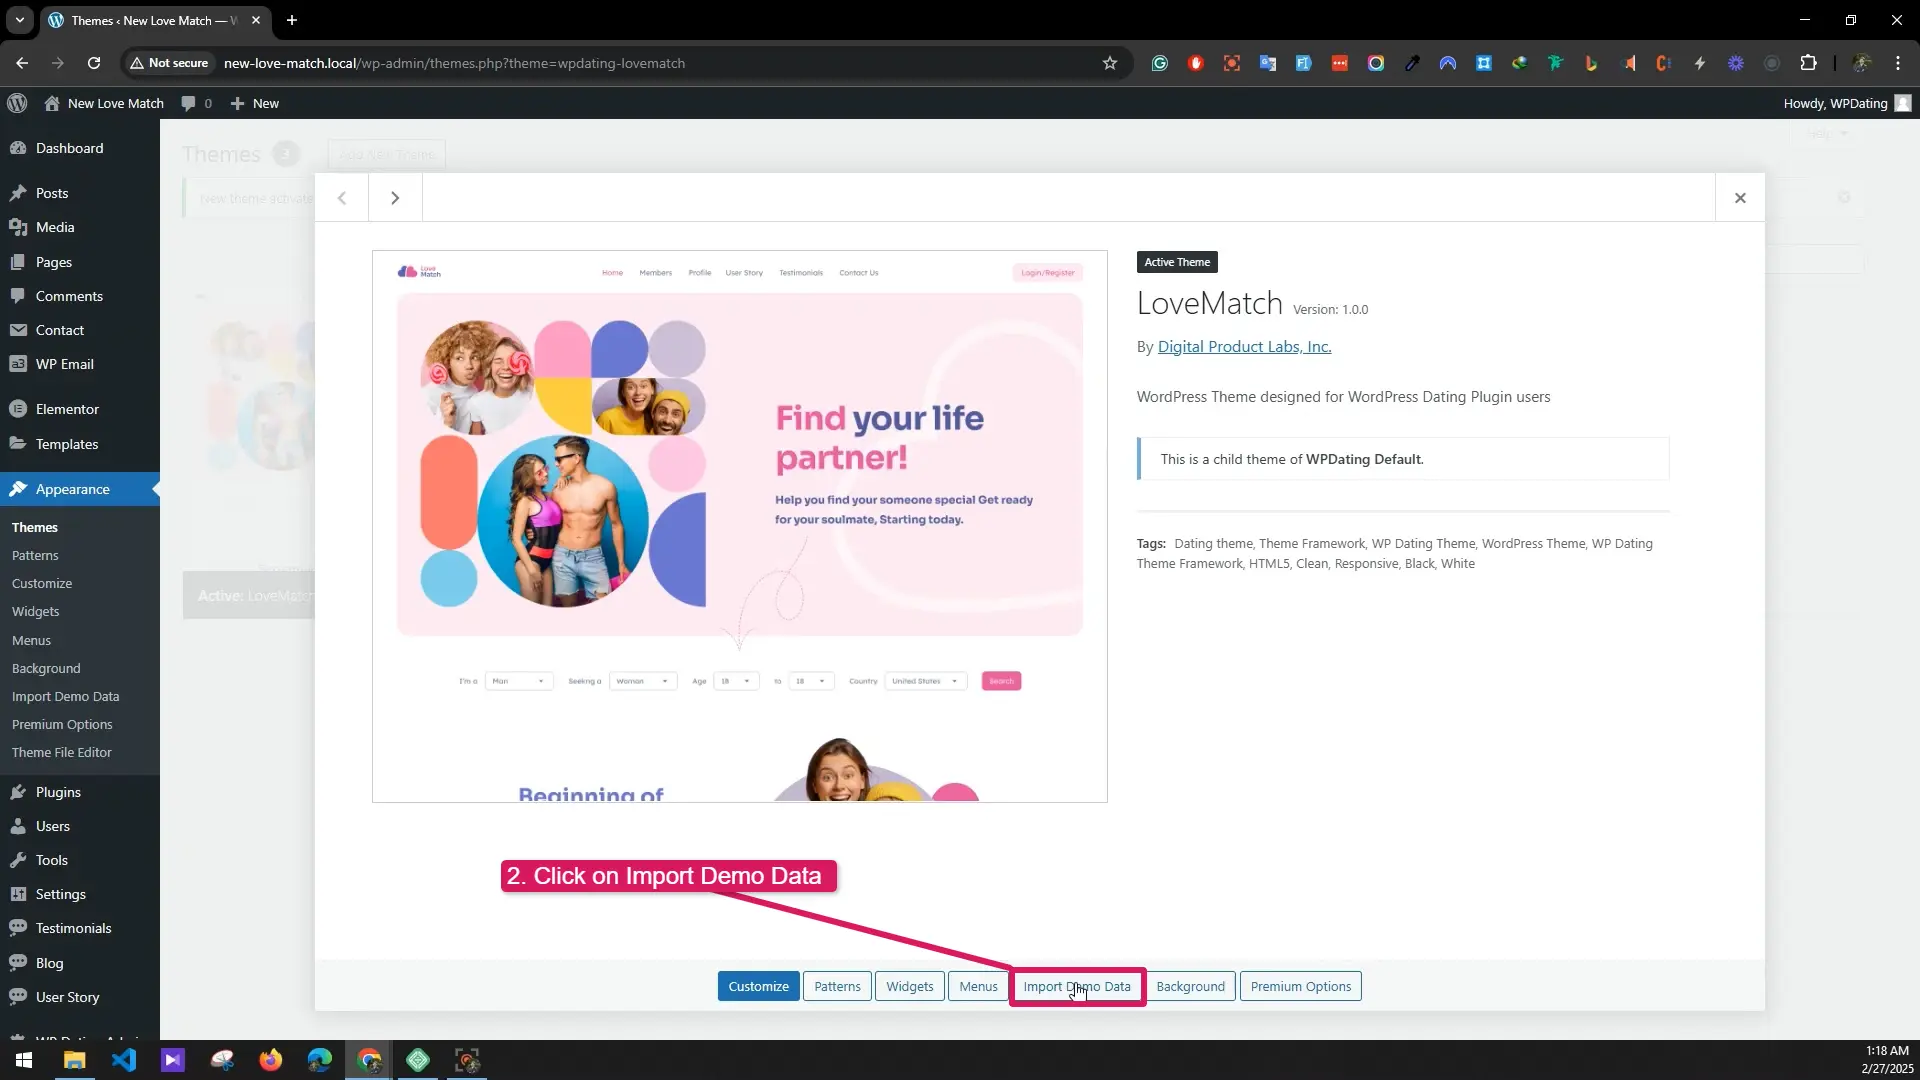Open Background submenu item in sidebar
The width and height of the screenshot is (1920, 1080).
click(46, 668)
